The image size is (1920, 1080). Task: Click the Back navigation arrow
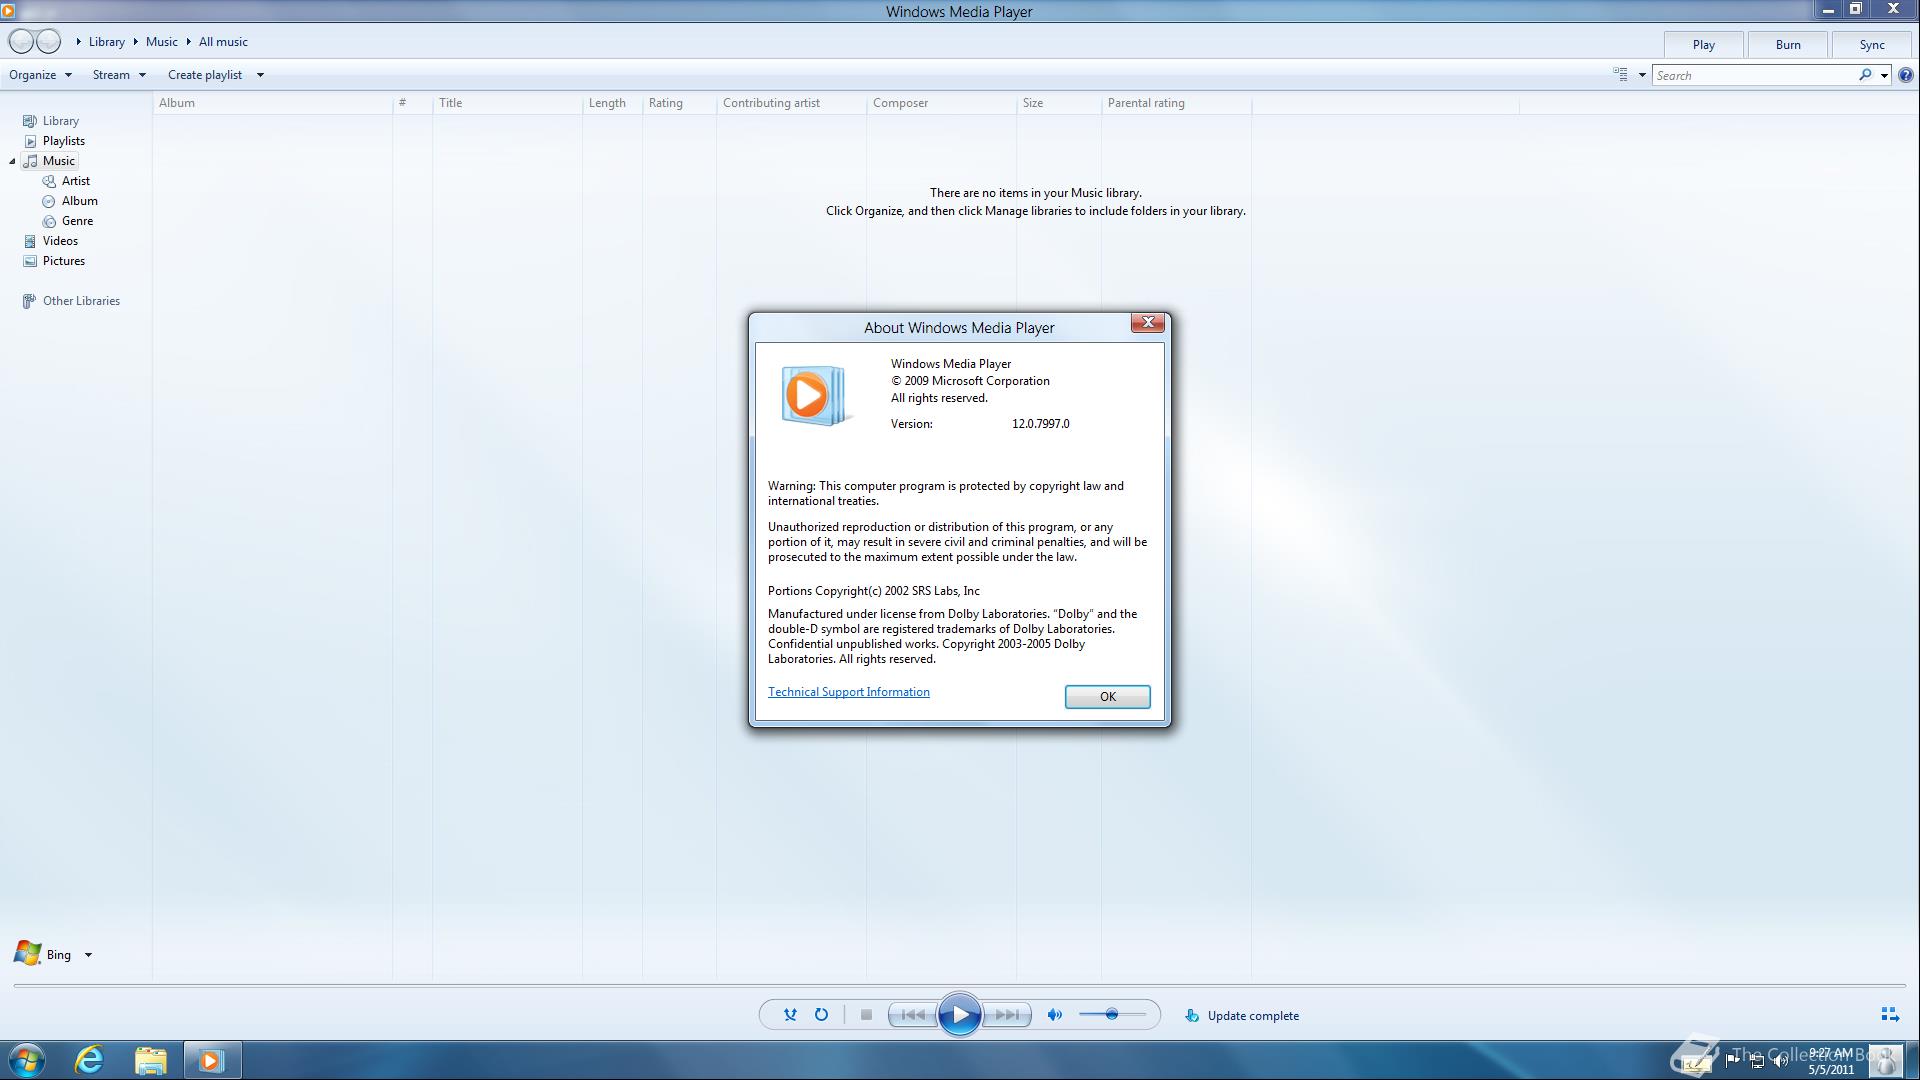point(21,42)
